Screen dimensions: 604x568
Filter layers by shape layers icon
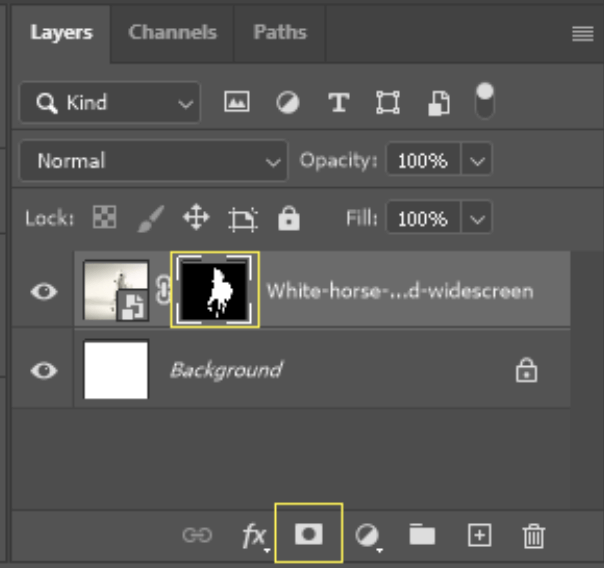click(x=388, y=102)
